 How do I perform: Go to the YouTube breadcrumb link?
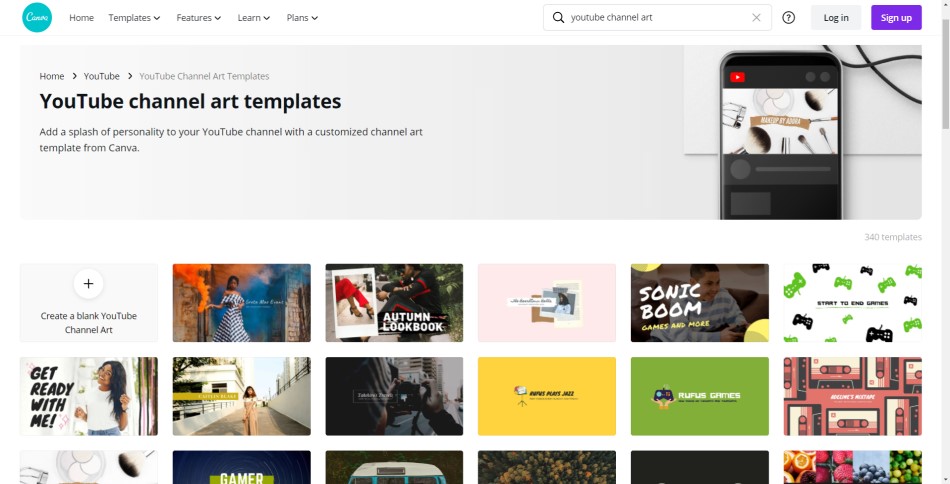pyautogui.click(x=102, y=76)
